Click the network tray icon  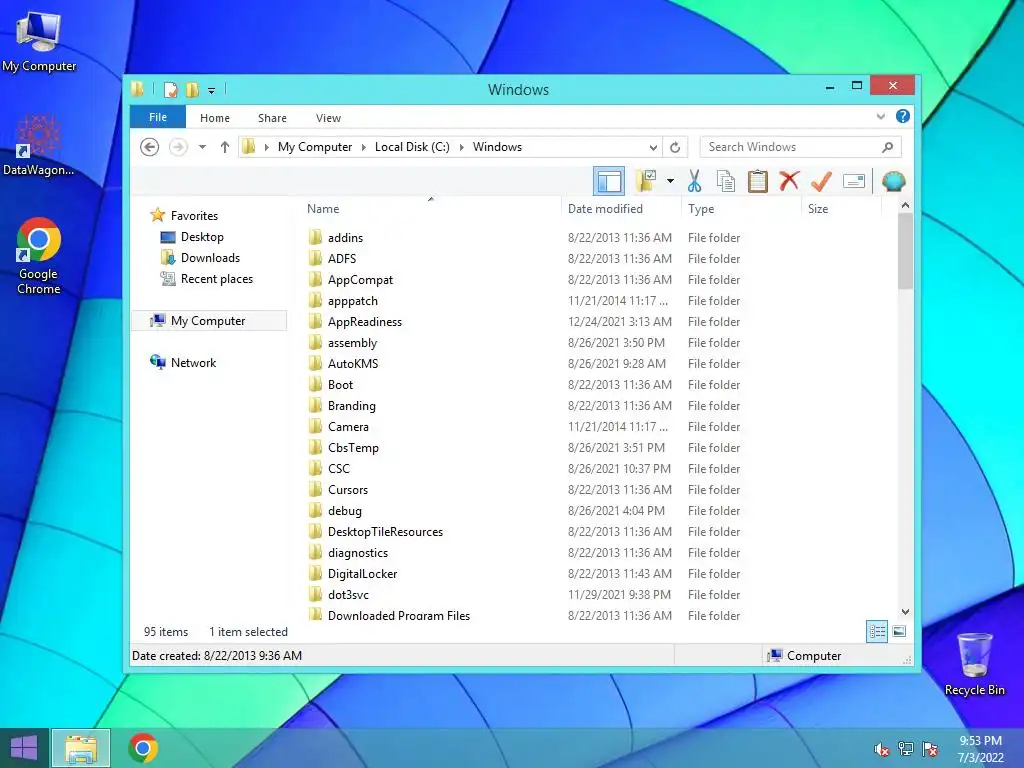tap(906, 749)
